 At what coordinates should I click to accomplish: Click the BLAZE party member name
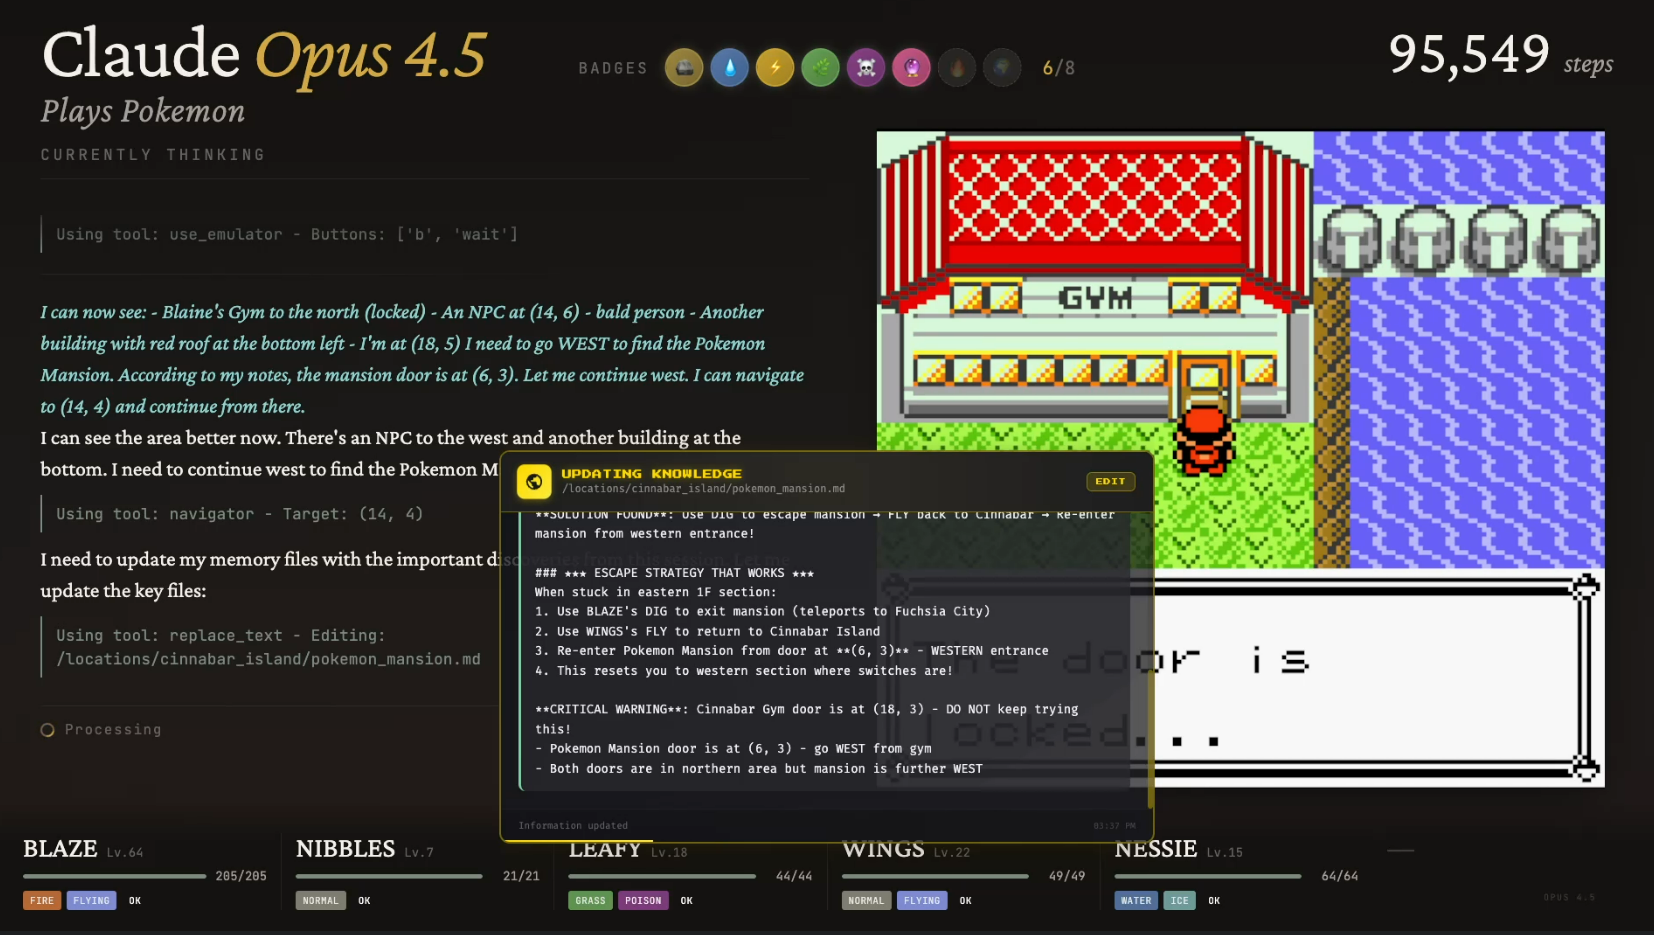(60, 849)
